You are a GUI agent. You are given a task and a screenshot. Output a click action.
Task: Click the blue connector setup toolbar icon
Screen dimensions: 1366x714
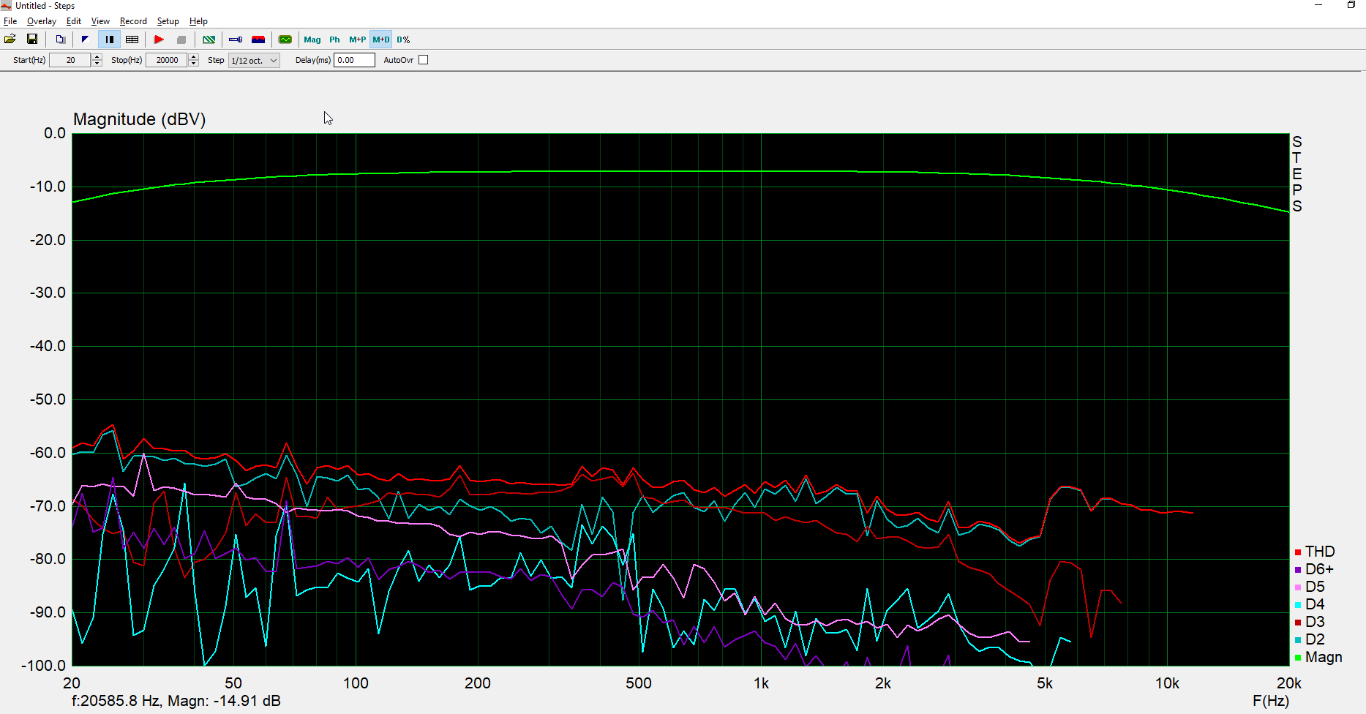(235, 39)
